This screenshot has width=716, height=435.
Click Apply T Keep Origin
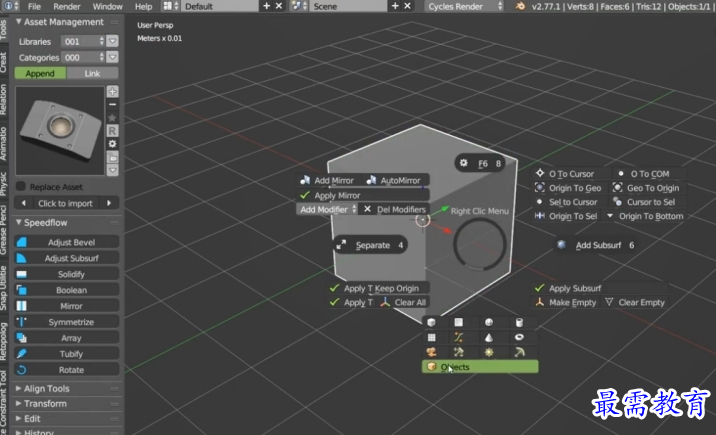pos(377,288)
